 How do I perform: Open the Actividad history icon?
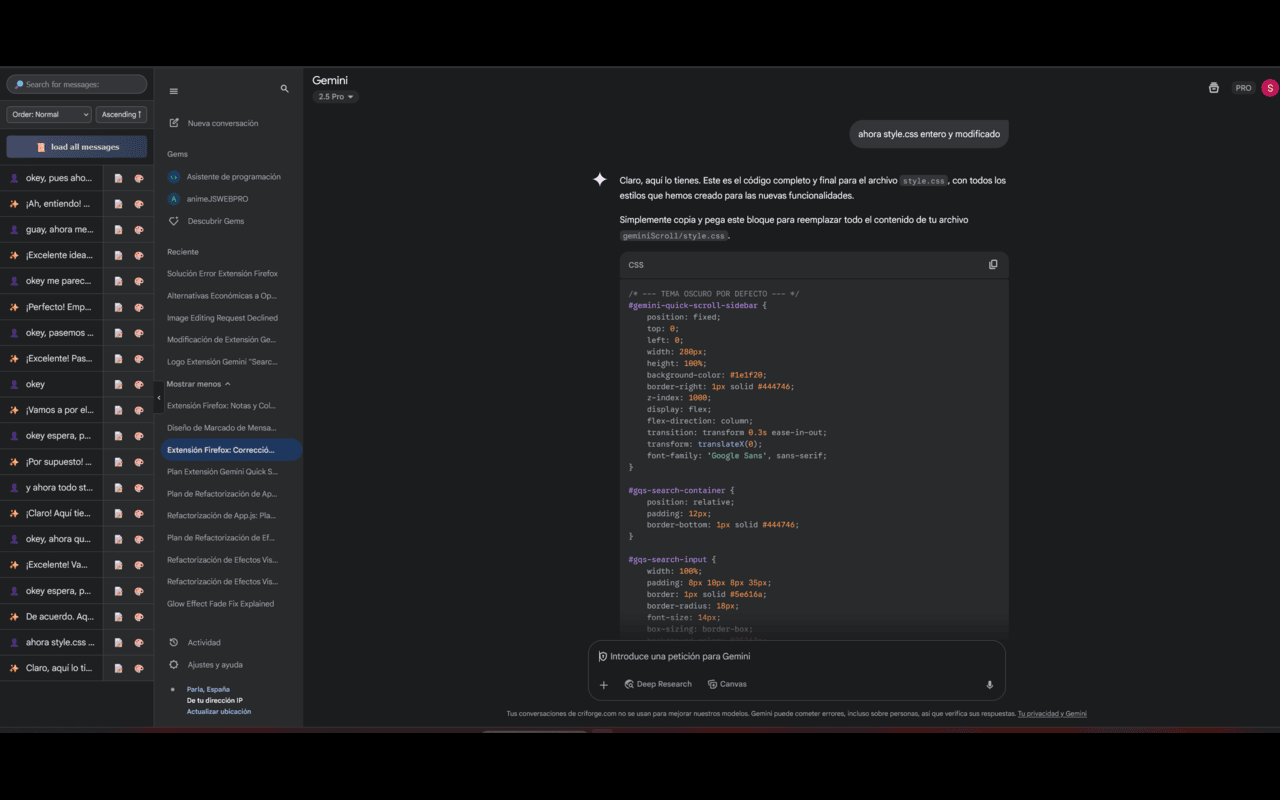click(x=174, y=643)
